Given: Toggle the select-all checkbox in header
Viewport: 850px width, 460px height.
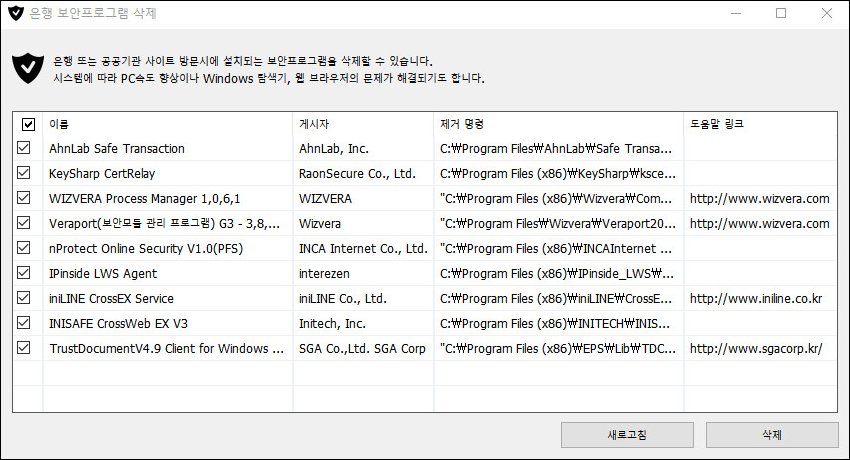Looking at the screenshot, I should click(x=28, y=125).
